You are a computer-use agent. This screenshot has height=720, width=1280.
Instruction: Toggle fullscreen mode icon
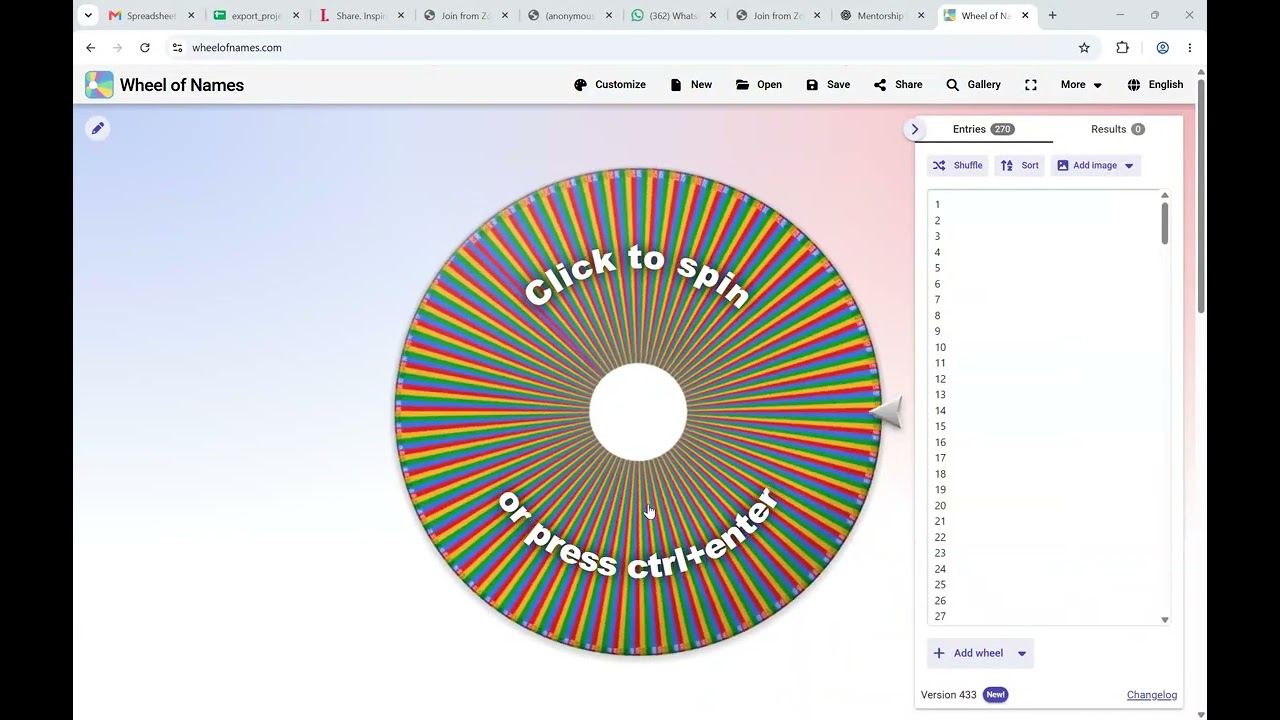(x=1031, y=85)
